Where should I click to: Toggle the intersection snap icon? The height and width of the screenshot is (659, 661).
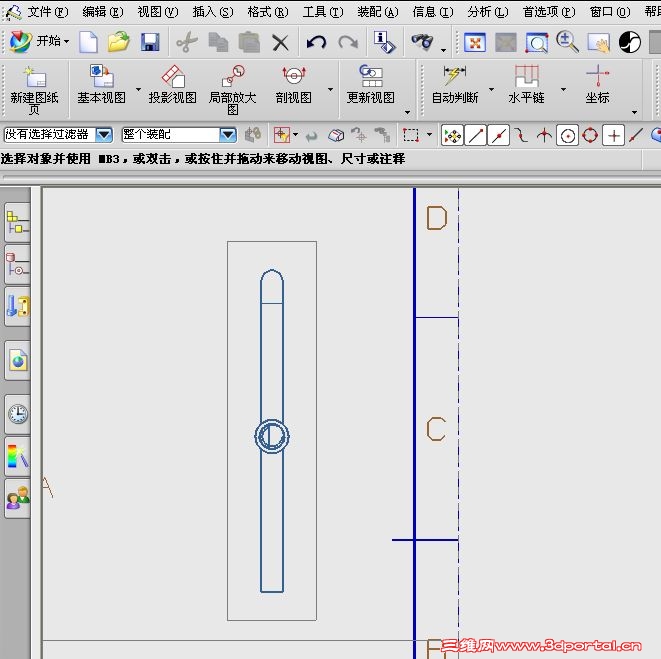point(545,136)
